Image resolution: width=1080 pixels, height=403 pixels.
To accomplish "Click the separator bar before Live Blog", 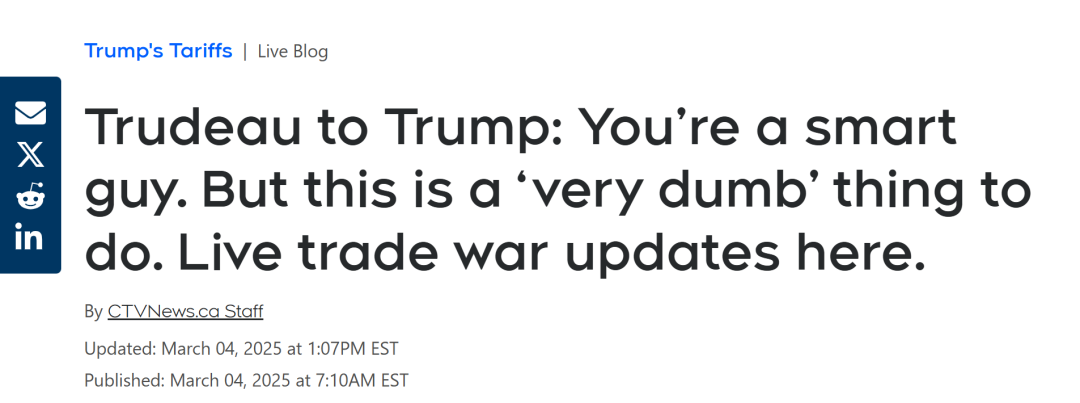I will [245, 51].
